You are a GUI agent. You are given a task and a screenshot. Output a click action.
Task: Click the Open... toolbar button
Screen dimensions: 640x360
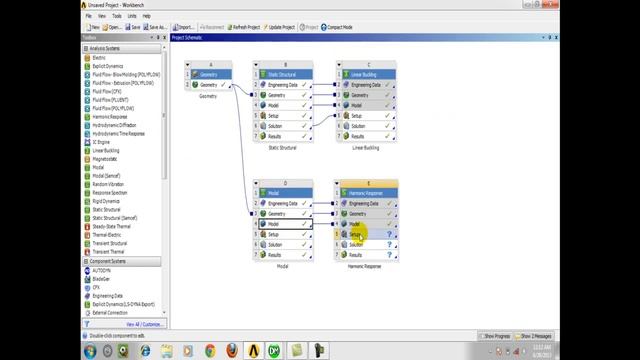[111, 27]
